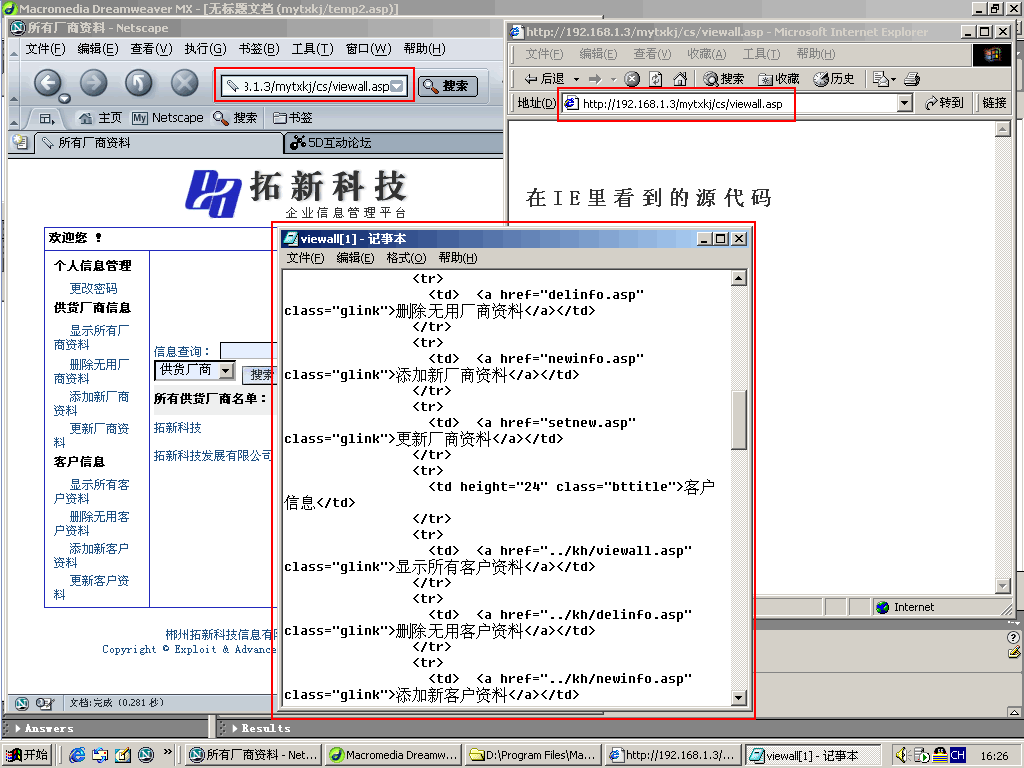Open 供货厂商 dropdown
Image resolution: width=1024 pixels, height=768 pixels.
pyautogui.click(x=195, y=370)
